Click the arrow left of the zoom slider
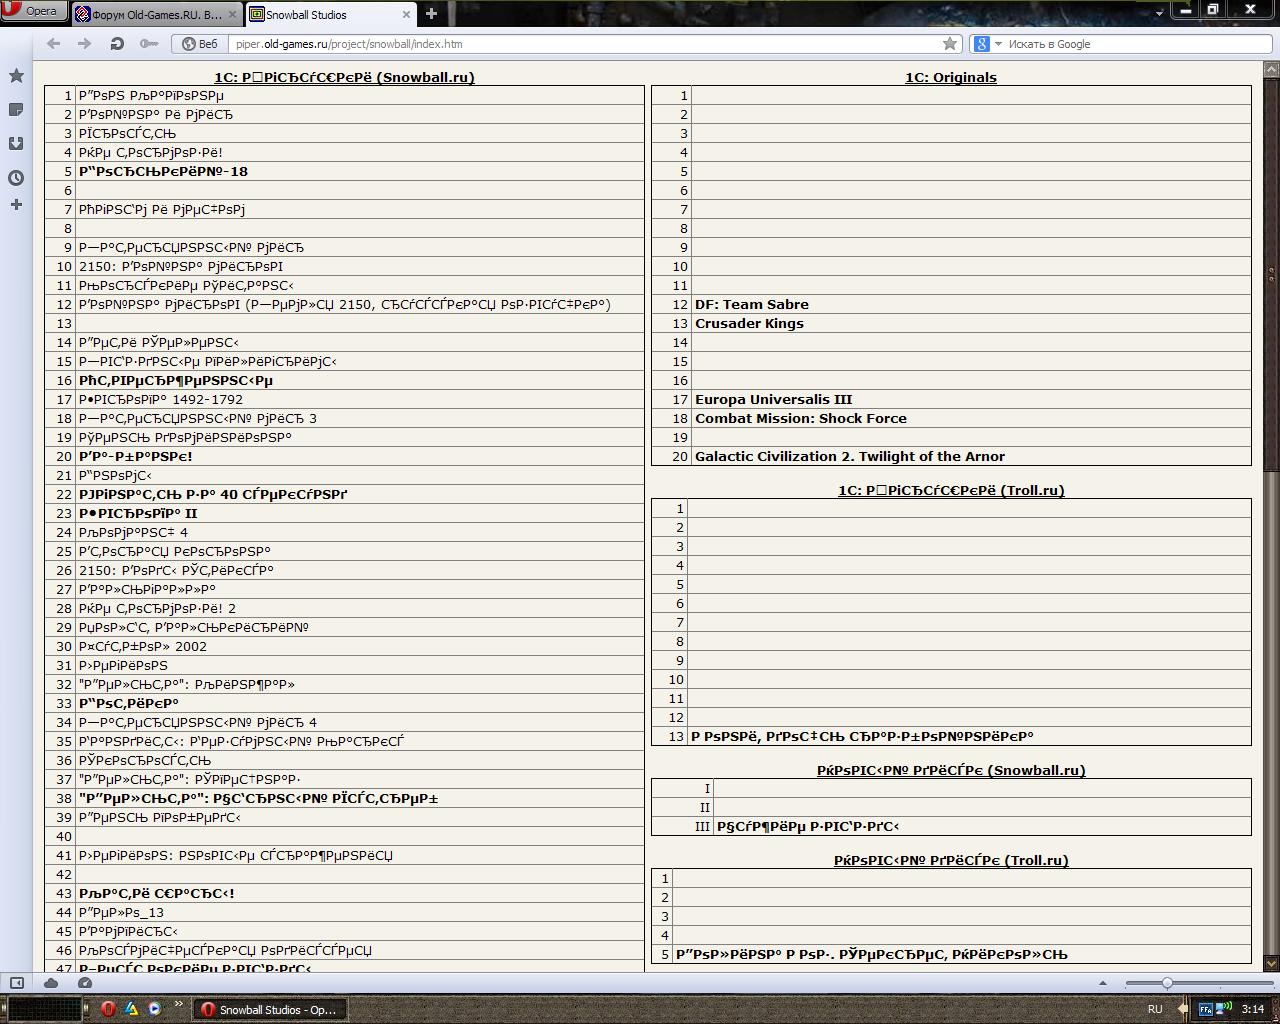Viewport: 1280px width, 1024px height. pos(1103,983)
